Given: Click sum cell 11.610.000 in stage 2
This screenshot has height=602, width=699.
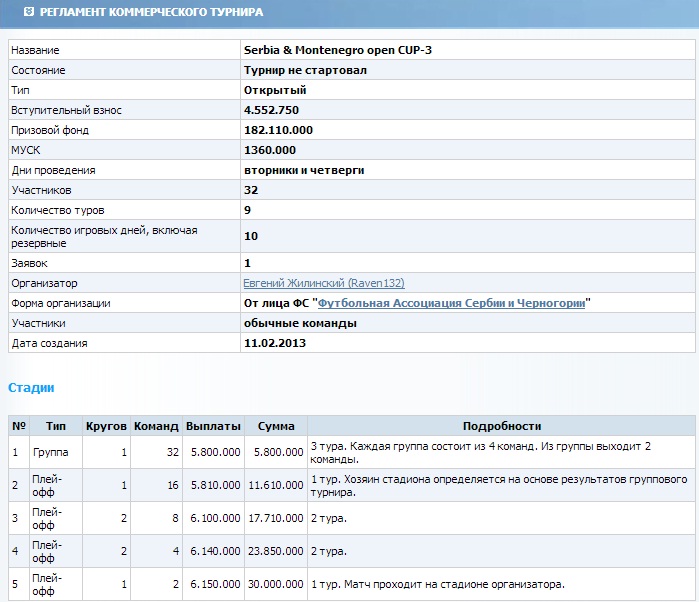Looking at the screenshot, I should (276, 485).
